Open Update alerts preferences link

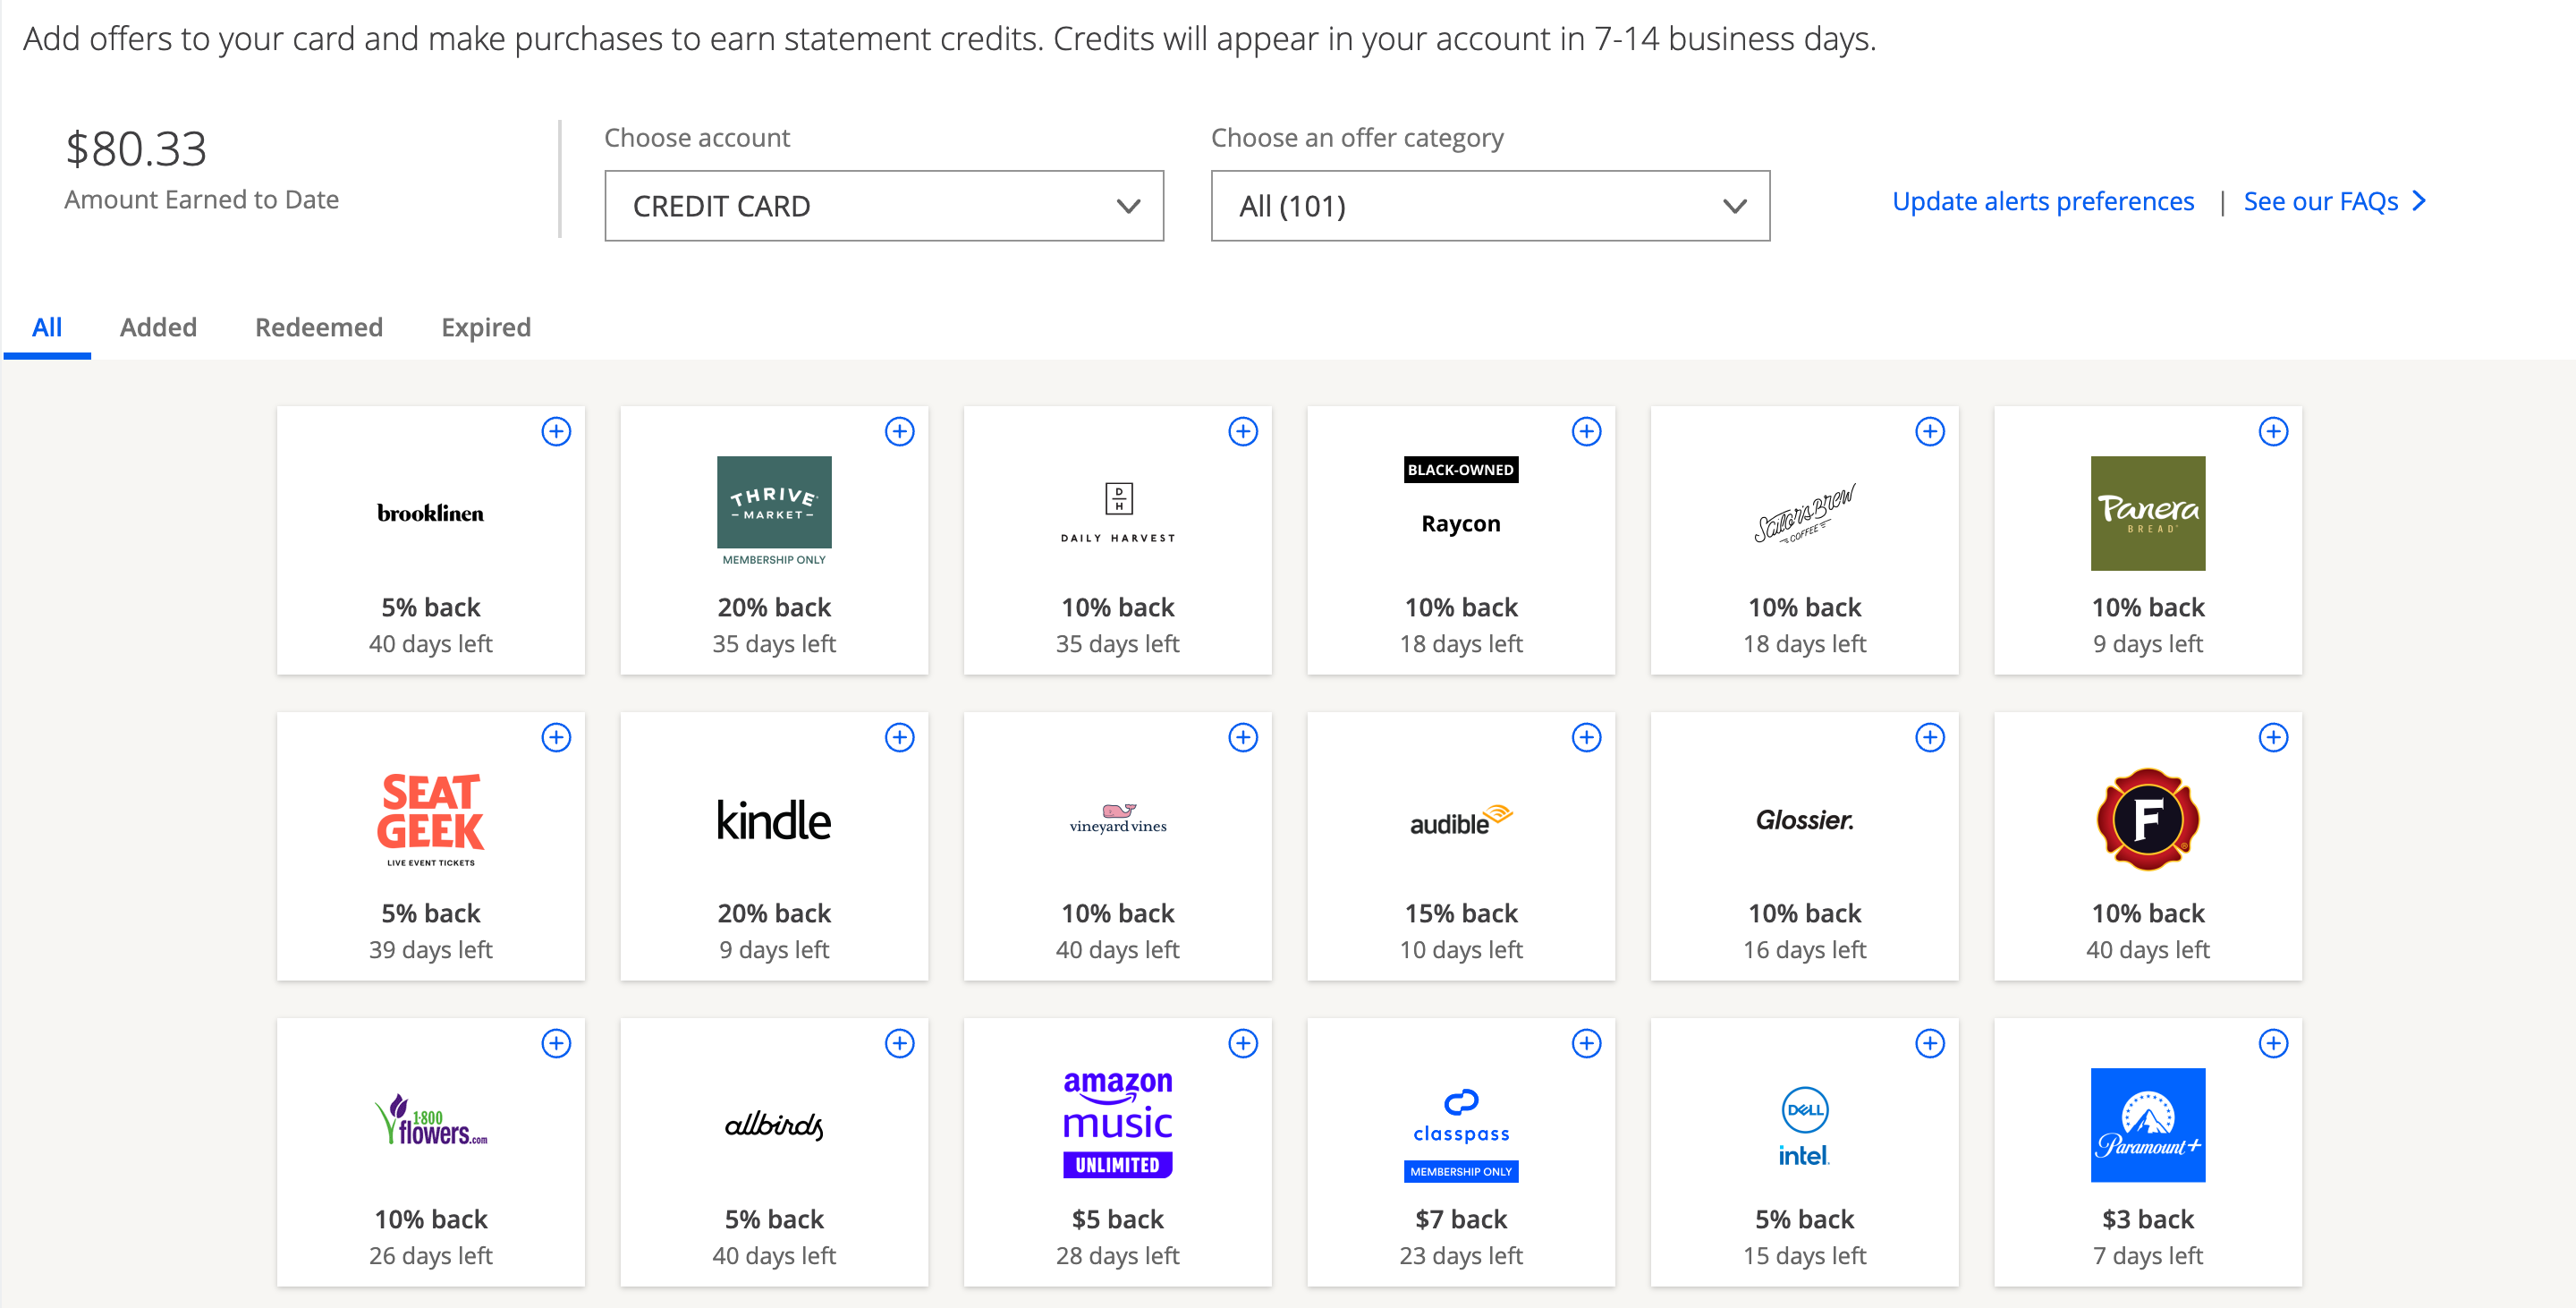click(2043, 201)
